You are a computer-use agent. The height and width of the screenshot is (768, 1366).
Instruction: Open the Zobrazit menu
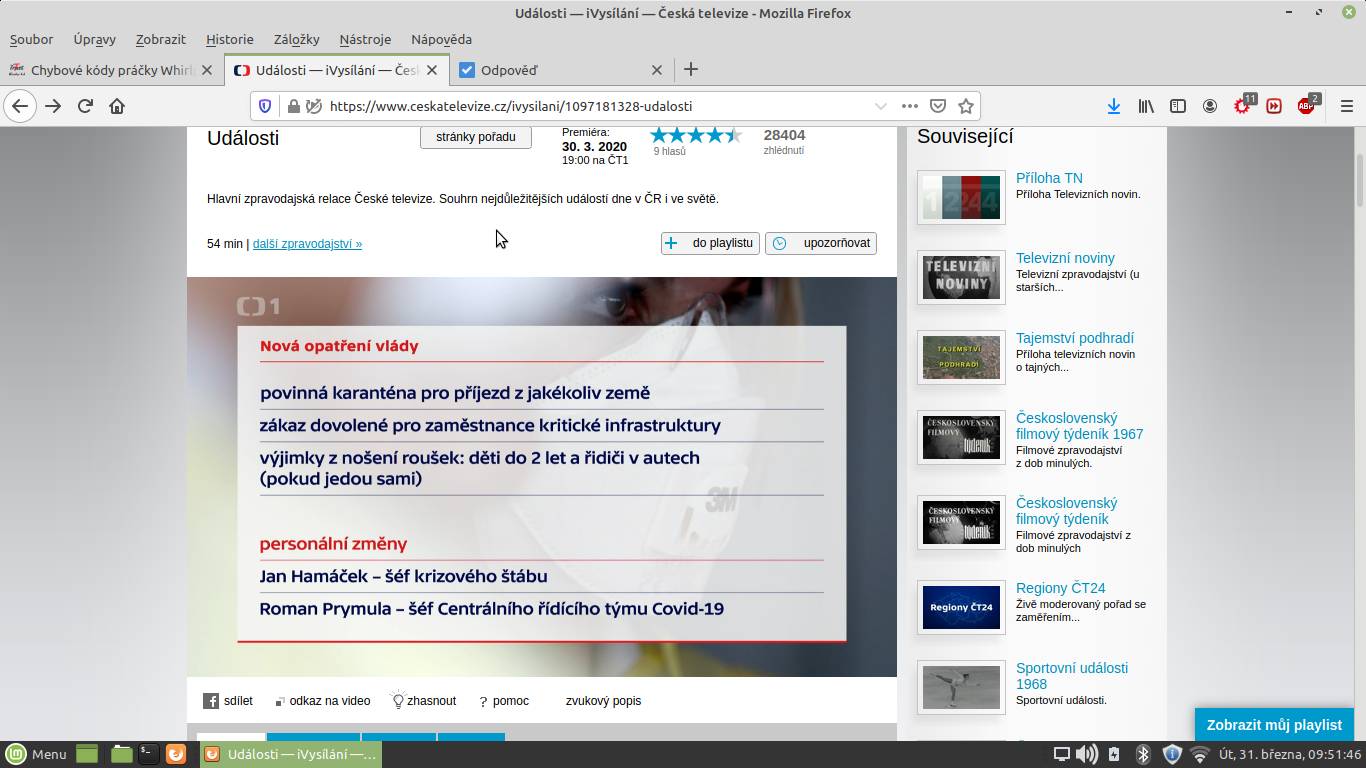[160, 39]
